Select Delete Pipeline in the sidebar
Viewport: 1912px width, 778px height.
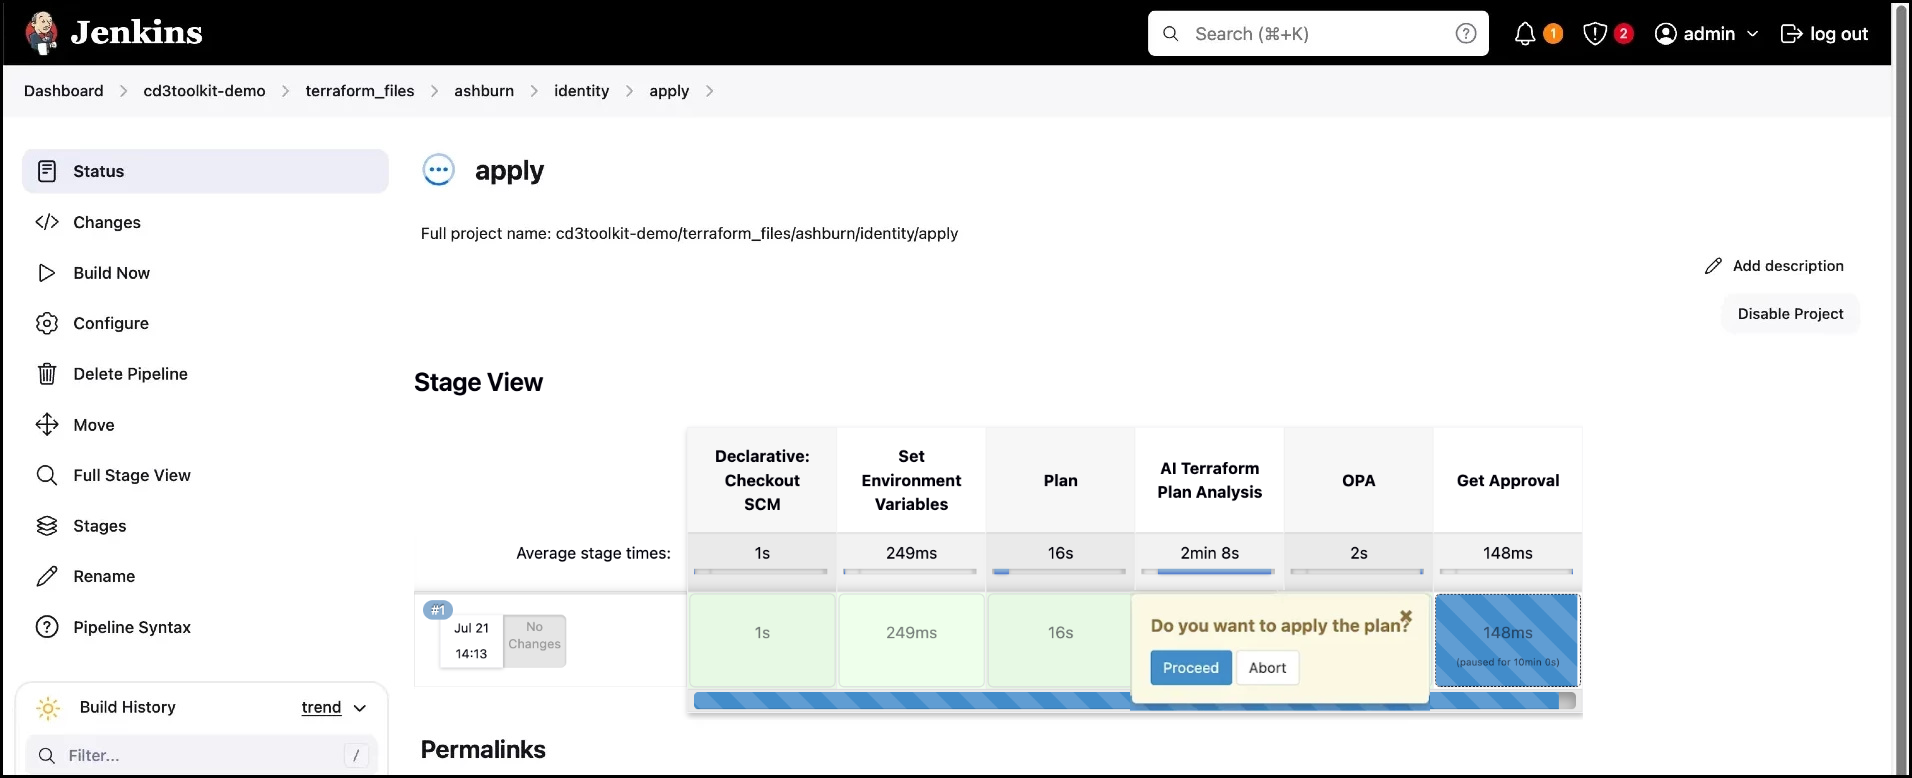[205, 374]
